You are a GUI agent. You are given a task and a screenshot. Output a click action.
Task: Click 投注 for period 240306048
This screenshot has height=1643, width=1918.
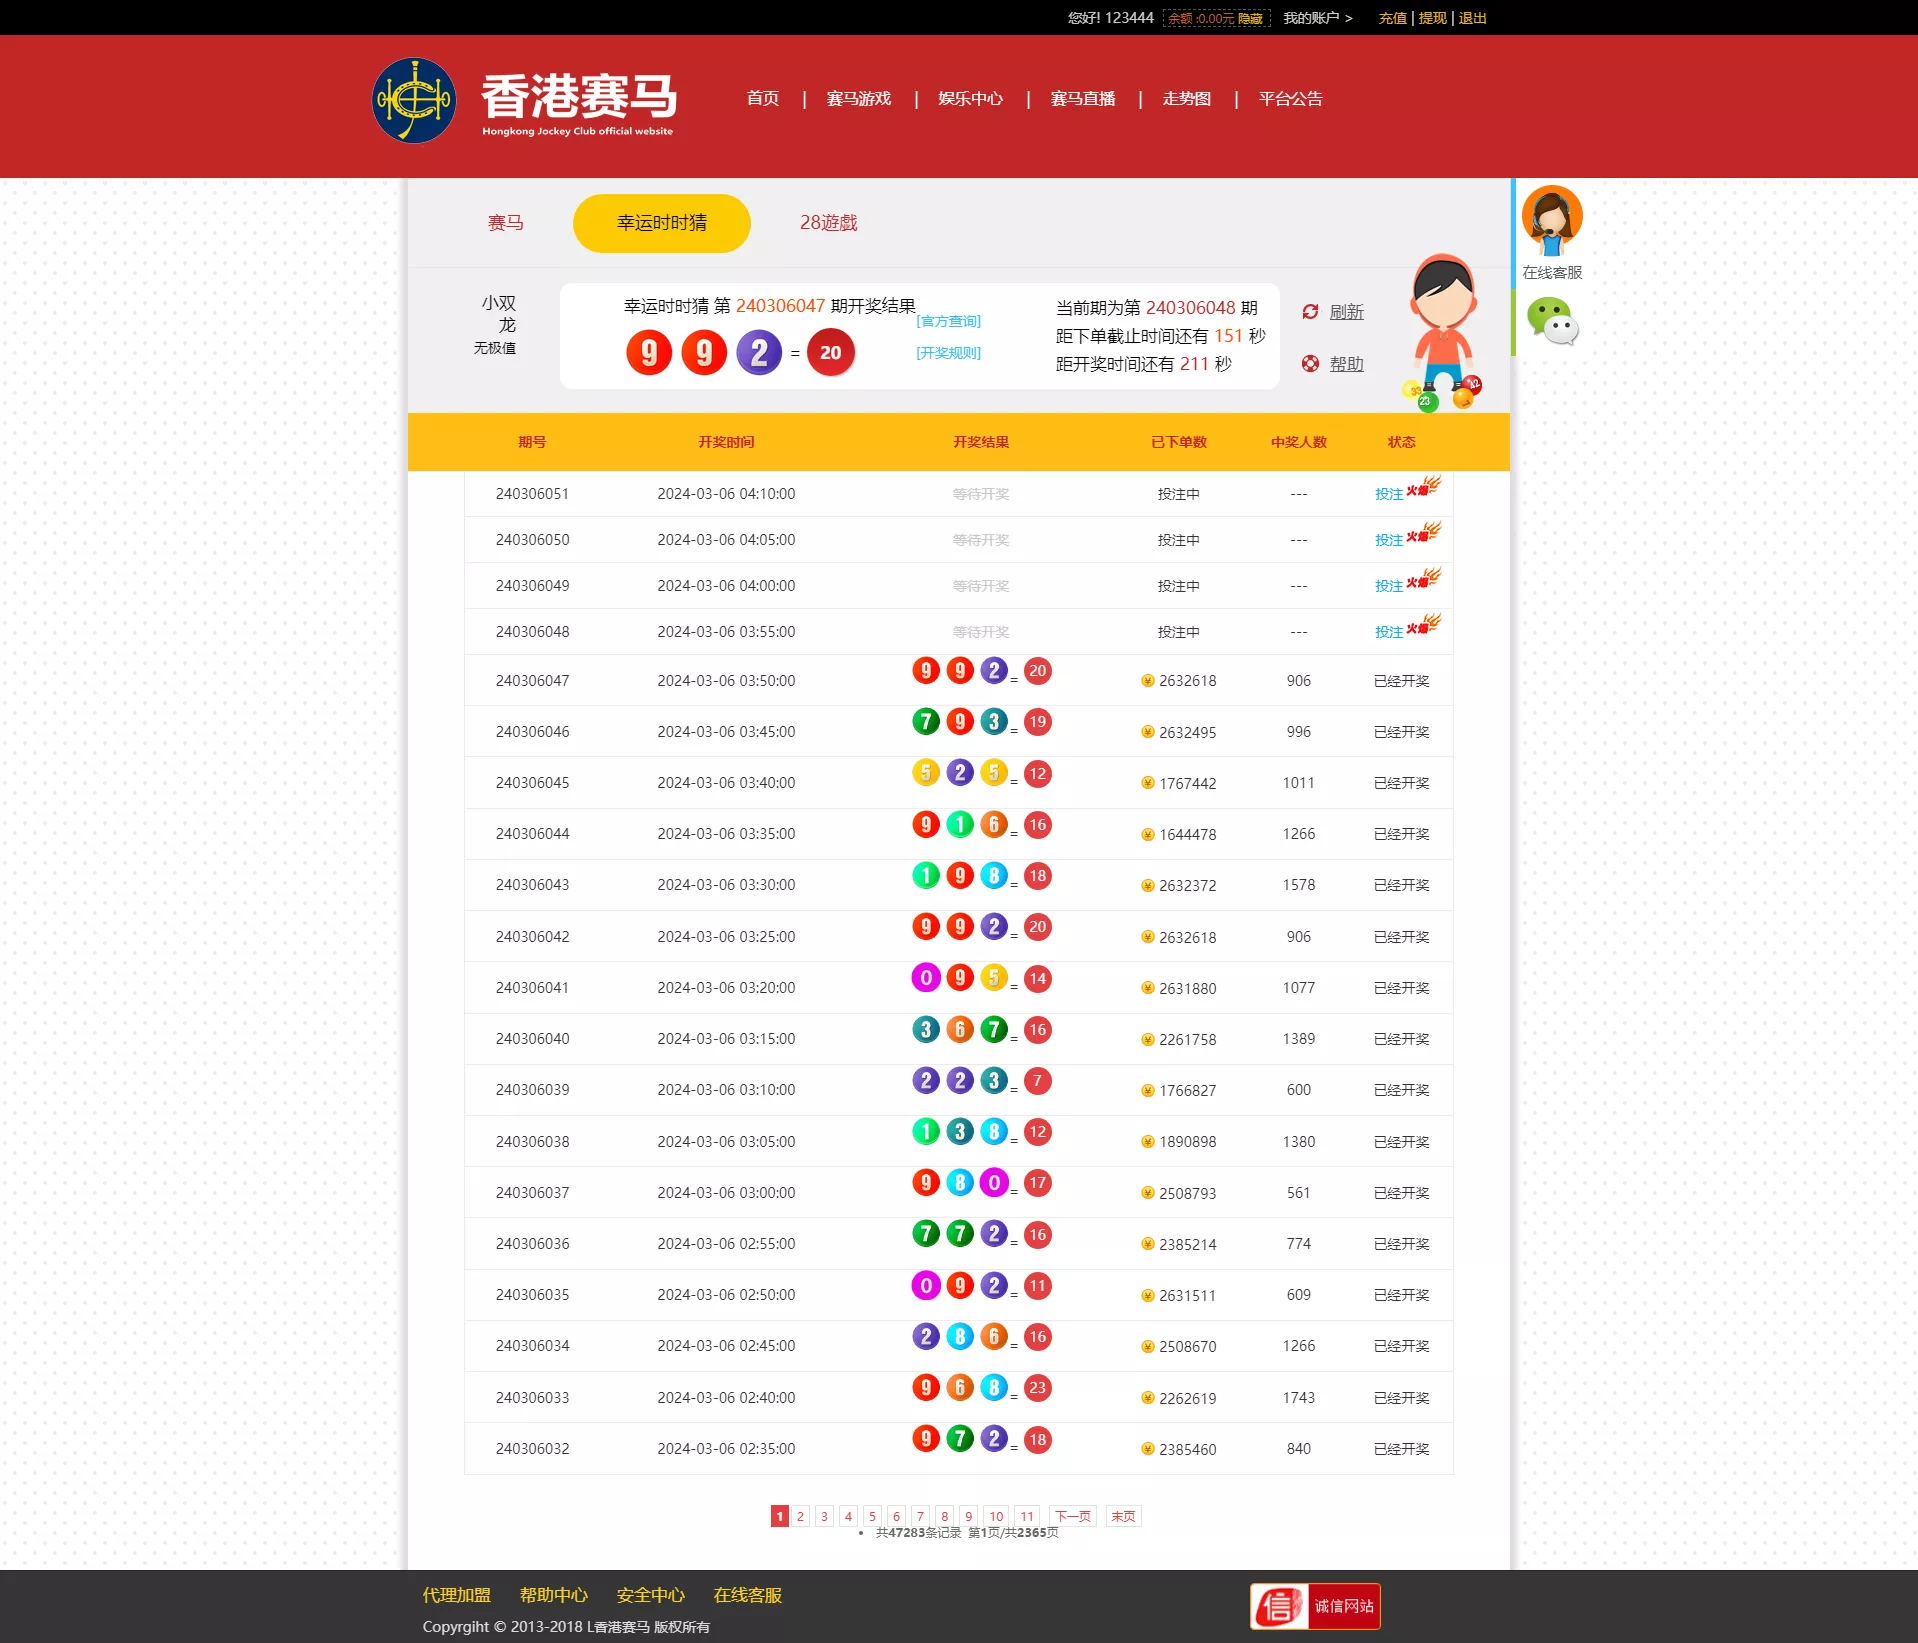click(1390, 632)
